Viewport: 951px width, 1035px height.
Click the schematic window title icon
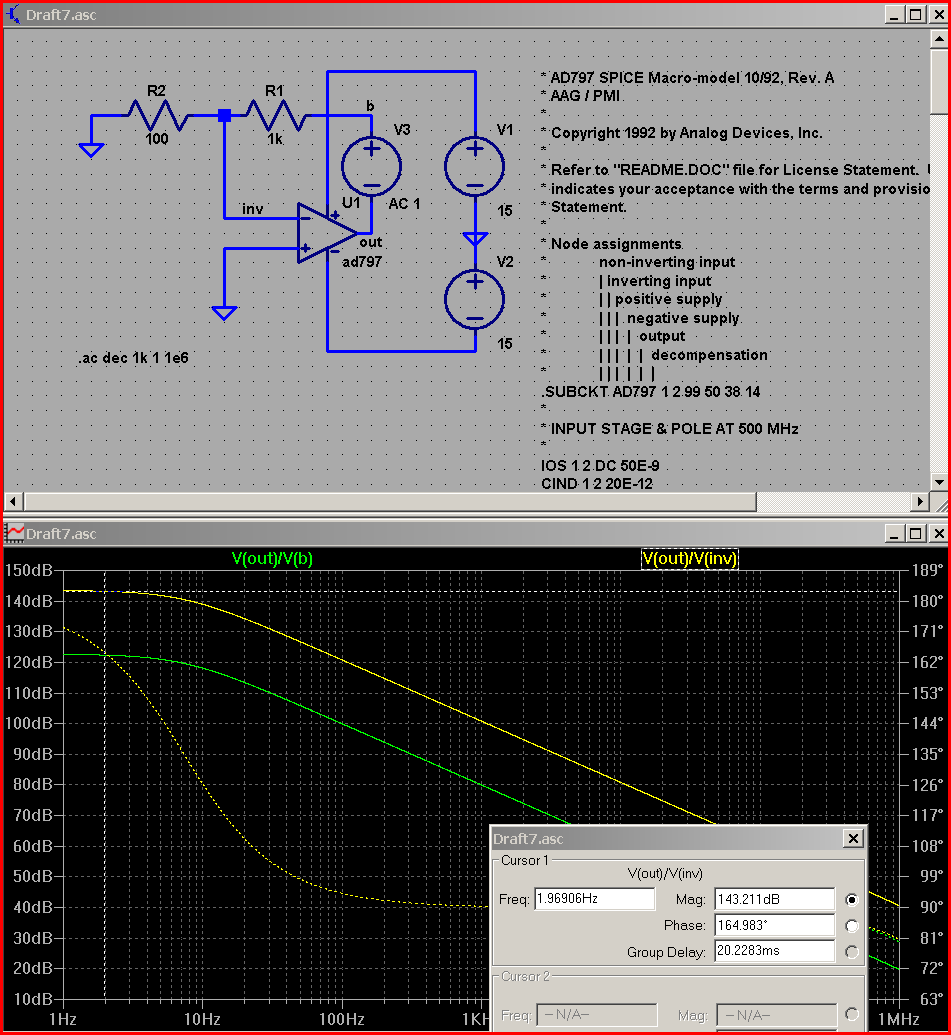[14, 15]
